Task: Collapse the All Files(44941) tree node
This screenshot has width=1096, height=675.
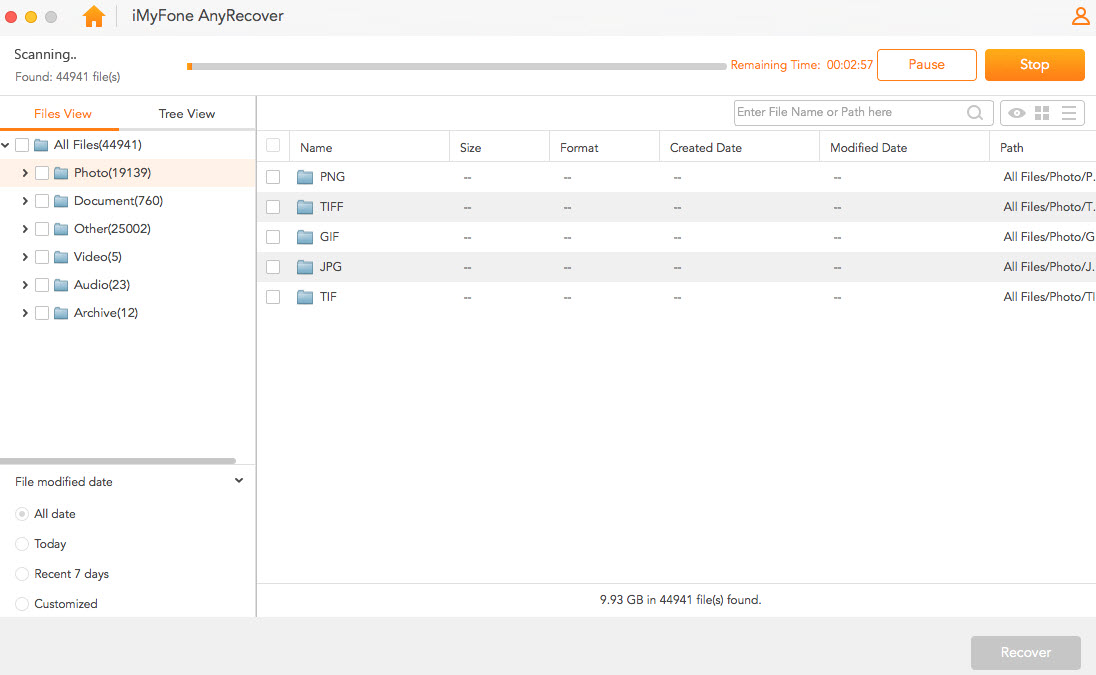Action: [6, 145]
